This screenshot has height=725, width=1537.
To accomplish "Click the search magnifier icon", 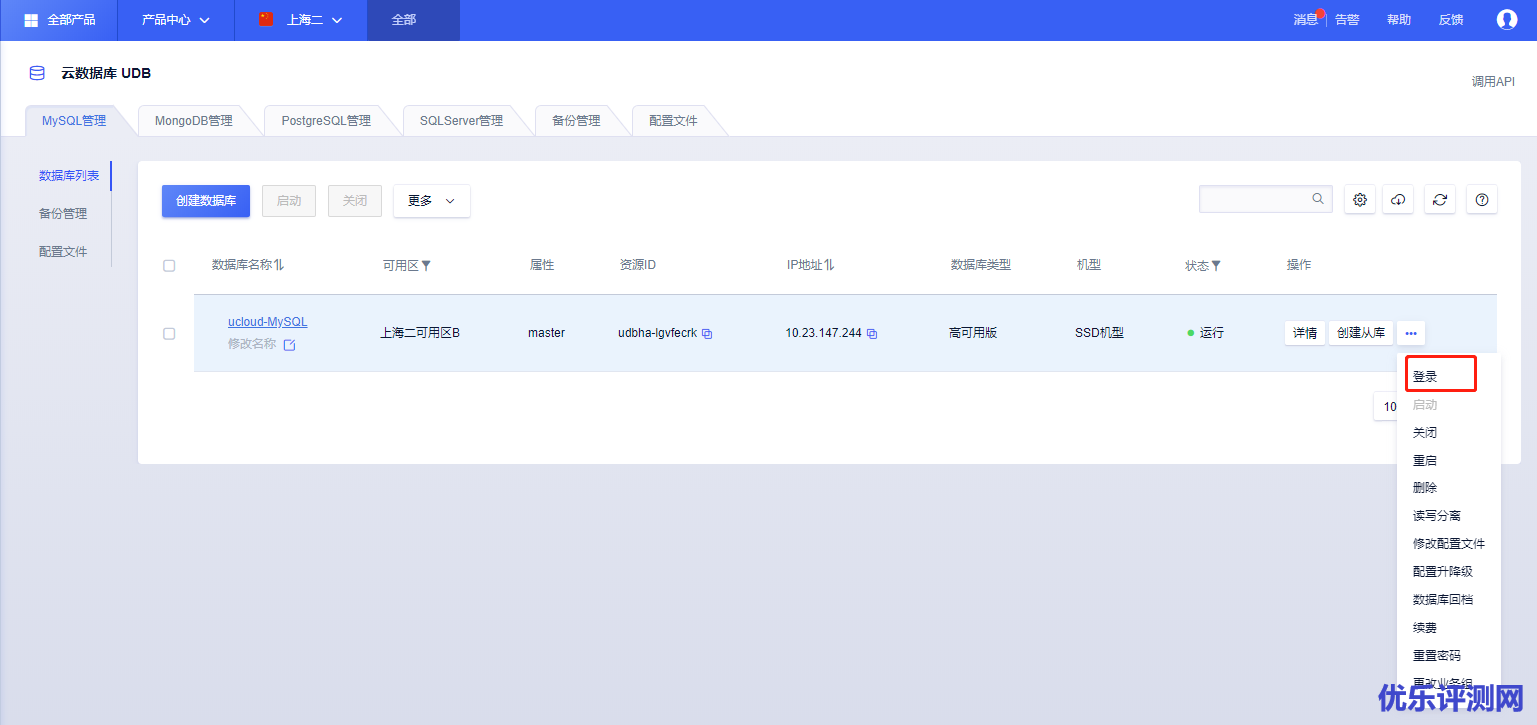I will pyautogui.click(x=1318, y=199).
